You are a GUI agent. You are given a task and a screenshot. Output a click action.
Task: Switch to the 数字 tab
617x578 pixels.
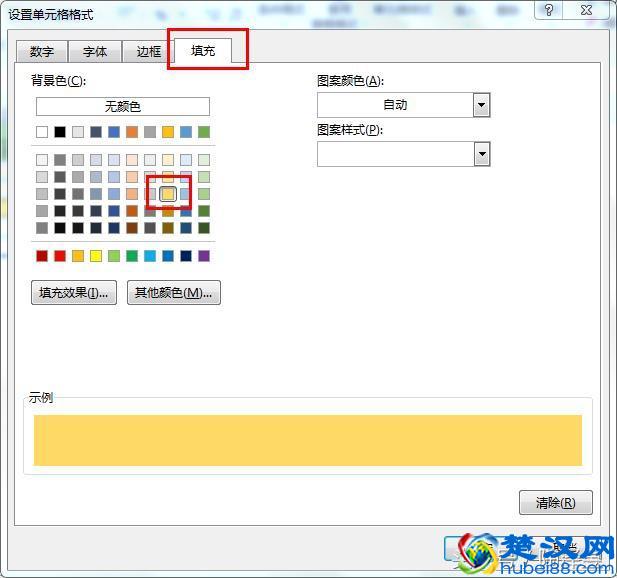point(42,51)
